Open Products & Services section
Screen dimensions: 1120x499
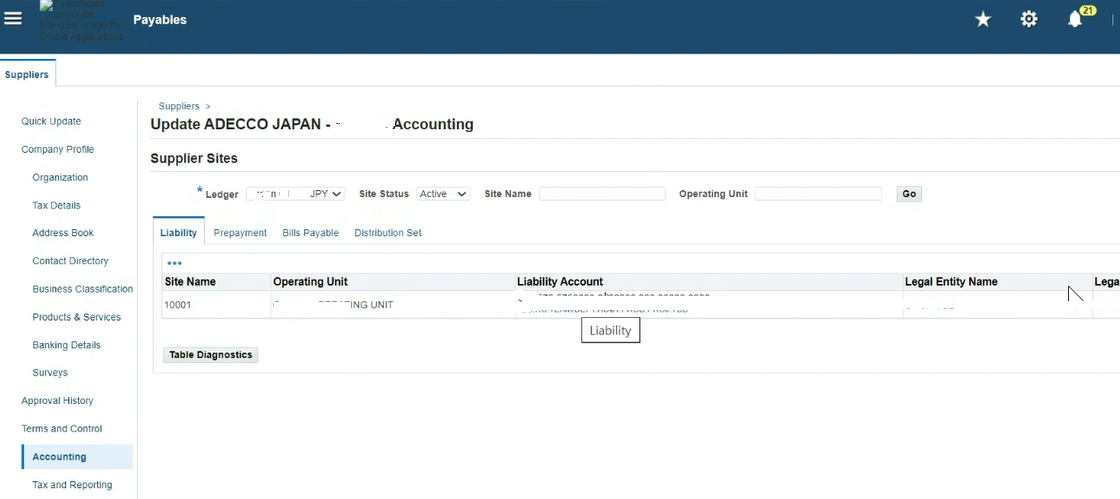click(x=76, y=317)
